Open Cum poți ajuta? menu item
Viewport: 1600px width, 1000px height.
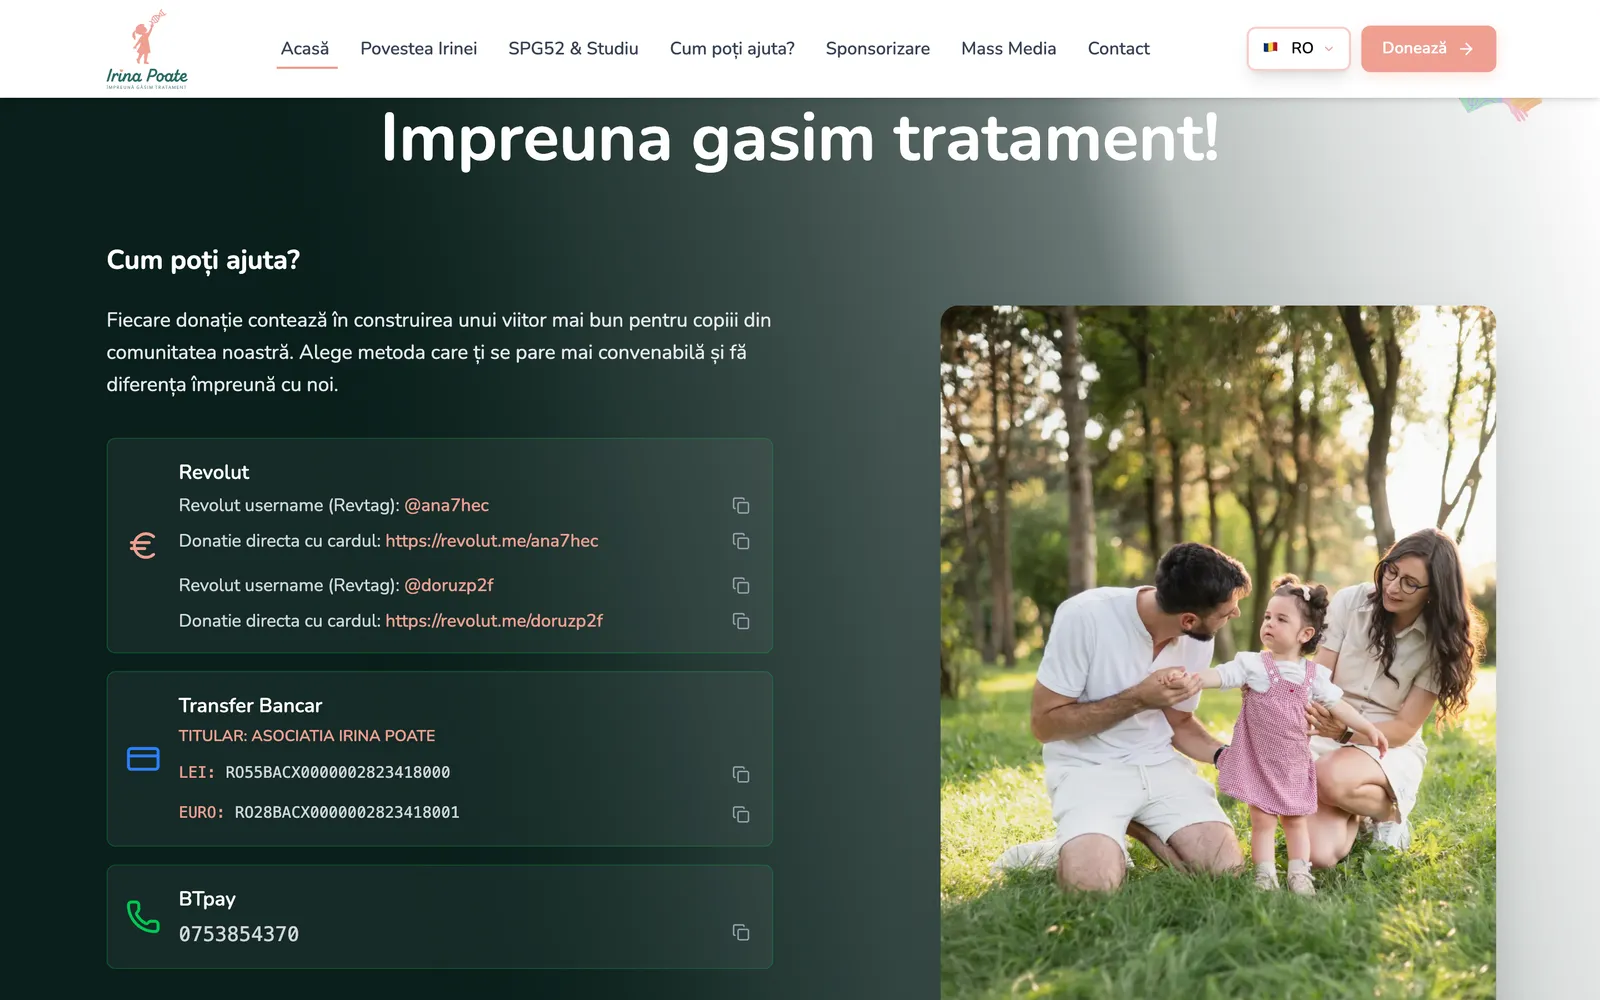point(732,48)
